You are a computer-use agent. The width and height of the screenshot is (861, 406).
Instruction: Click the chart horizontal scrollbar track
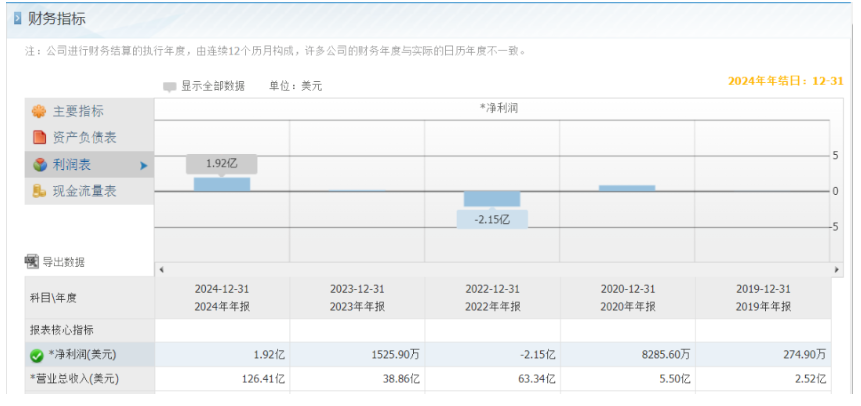[x=499, y=270]
